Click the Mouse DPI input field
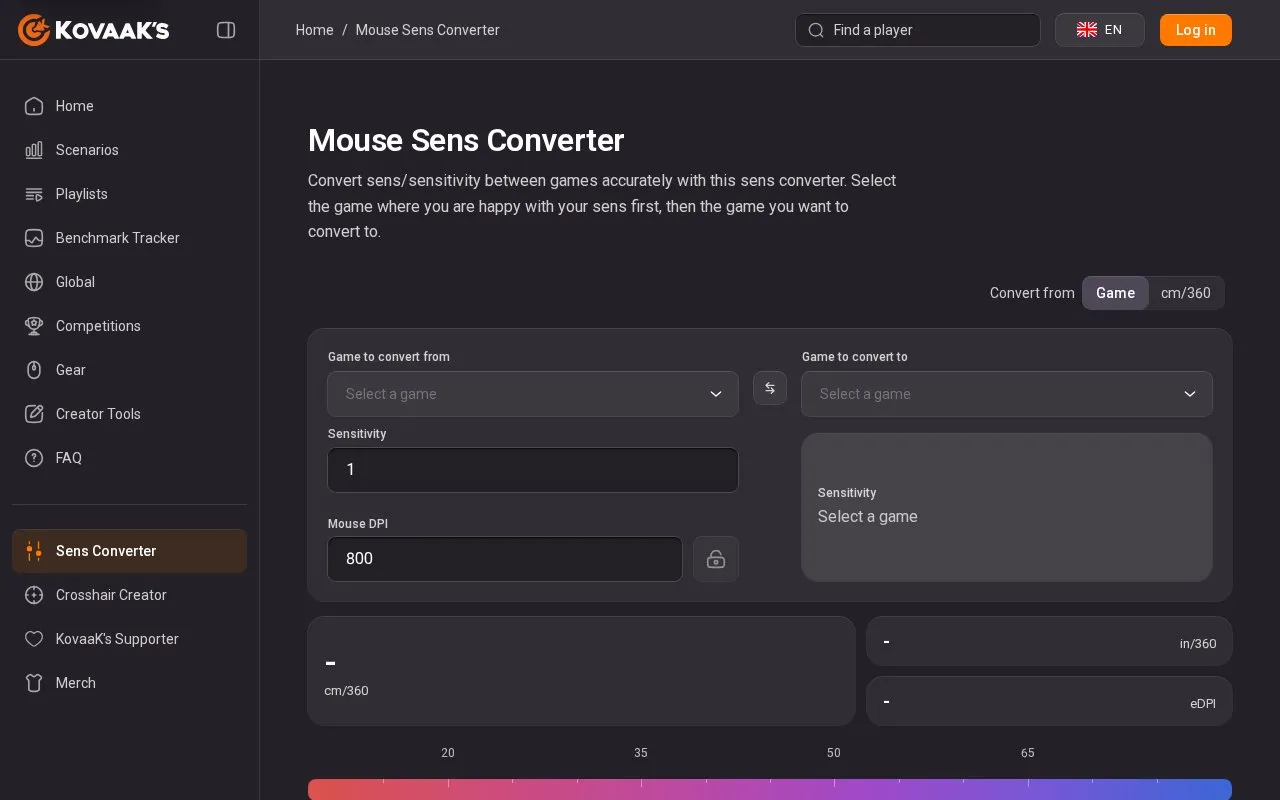The width and height of the screenshot is (1280, 800). pos(505,559)
